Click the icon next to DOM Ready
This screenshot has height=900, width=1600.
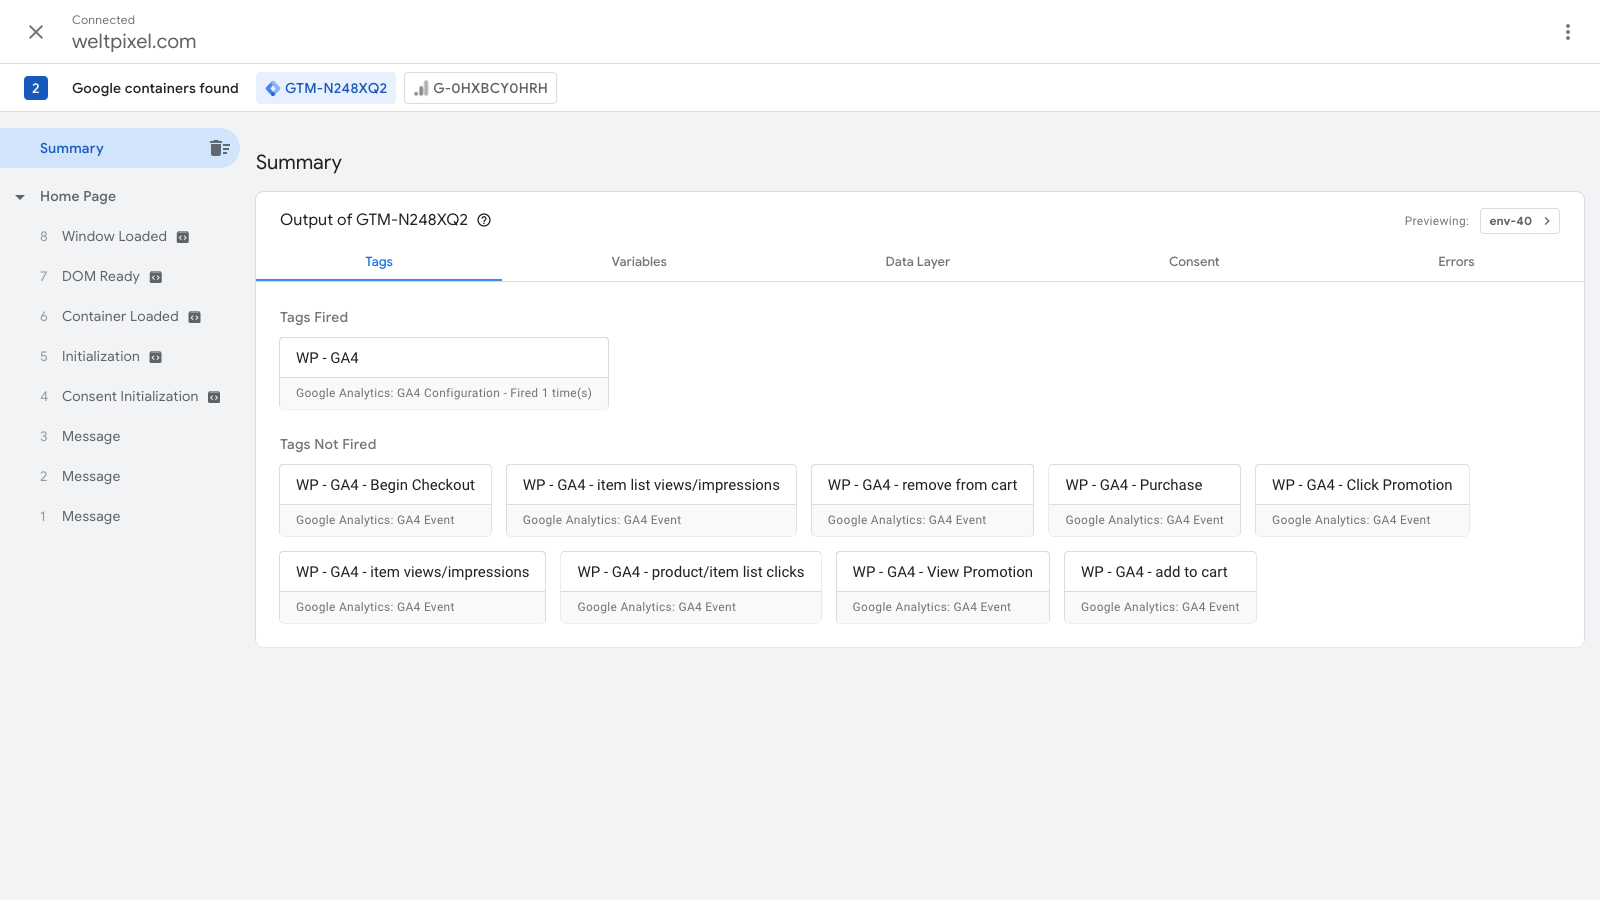tap(156, 277)
